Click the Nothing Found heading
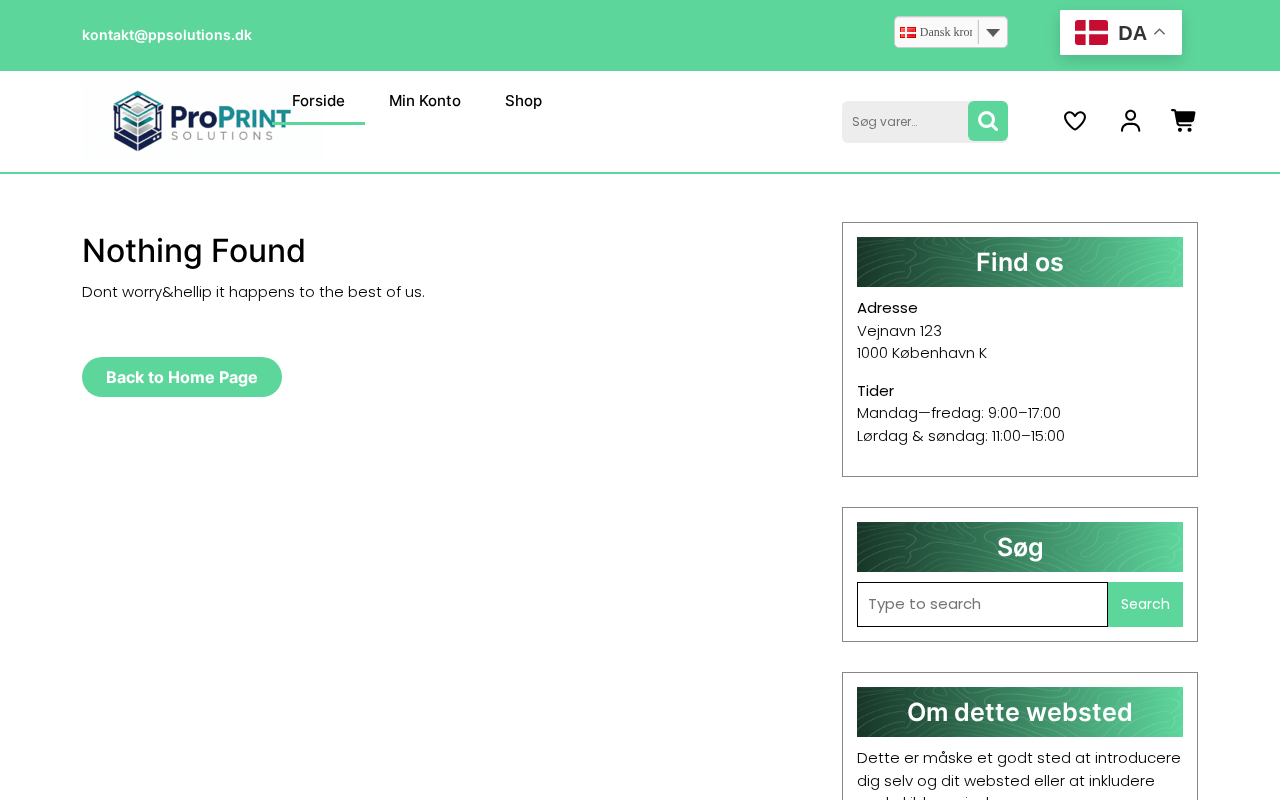 (194, 251)
